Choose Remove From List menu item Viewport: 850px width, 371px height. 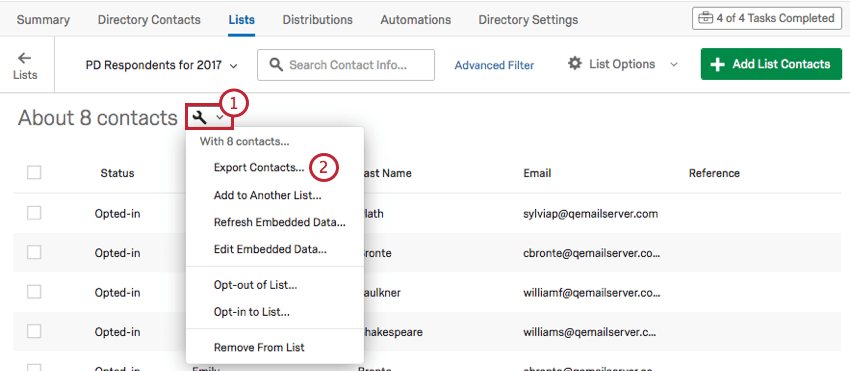coord(259,347)
